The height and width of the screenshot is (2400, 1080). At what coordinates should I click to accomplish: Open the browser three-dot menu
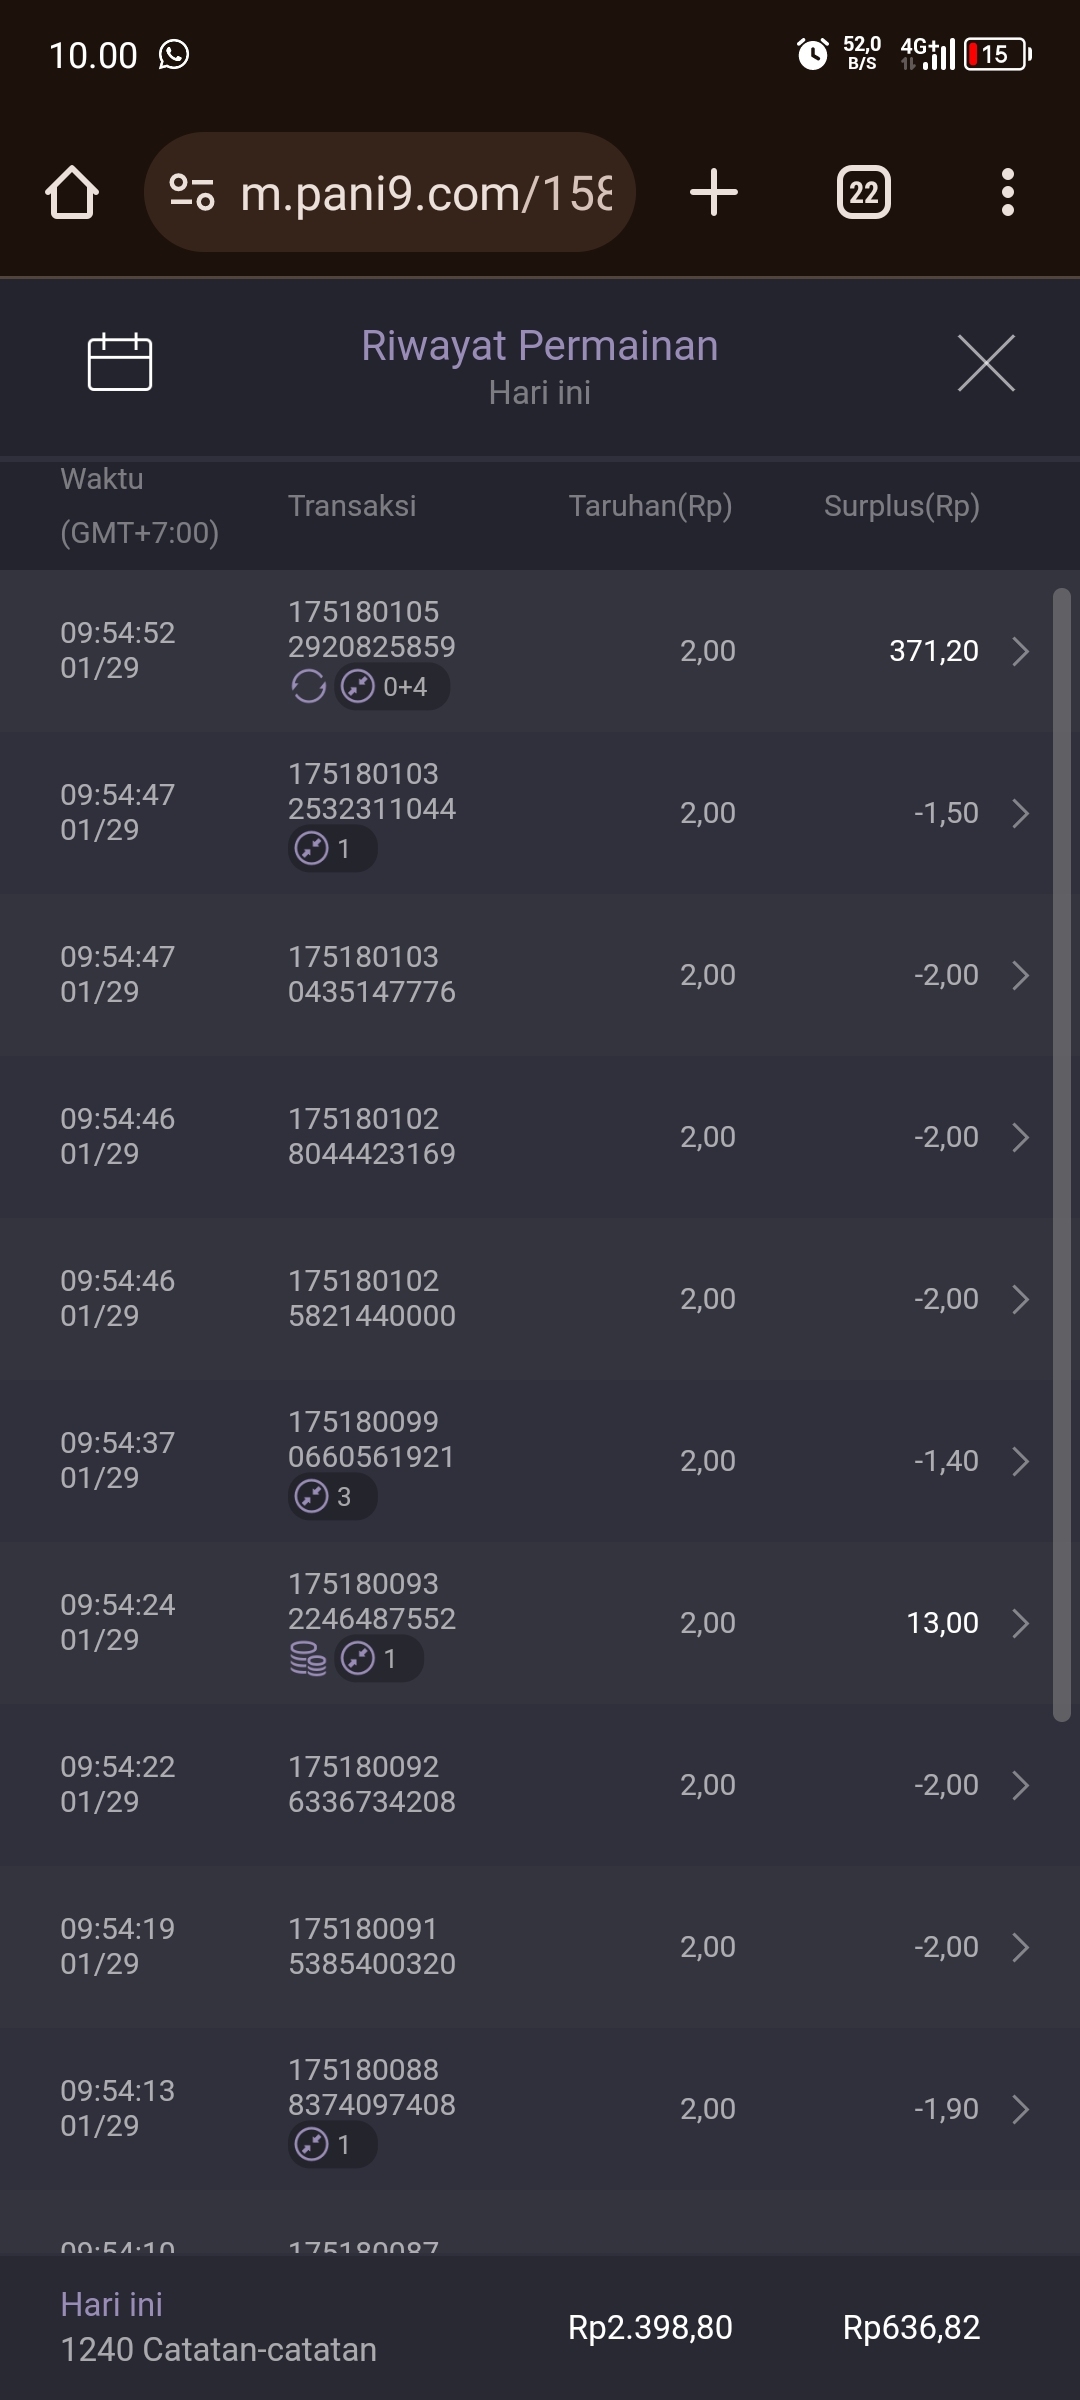point(1007,192)
